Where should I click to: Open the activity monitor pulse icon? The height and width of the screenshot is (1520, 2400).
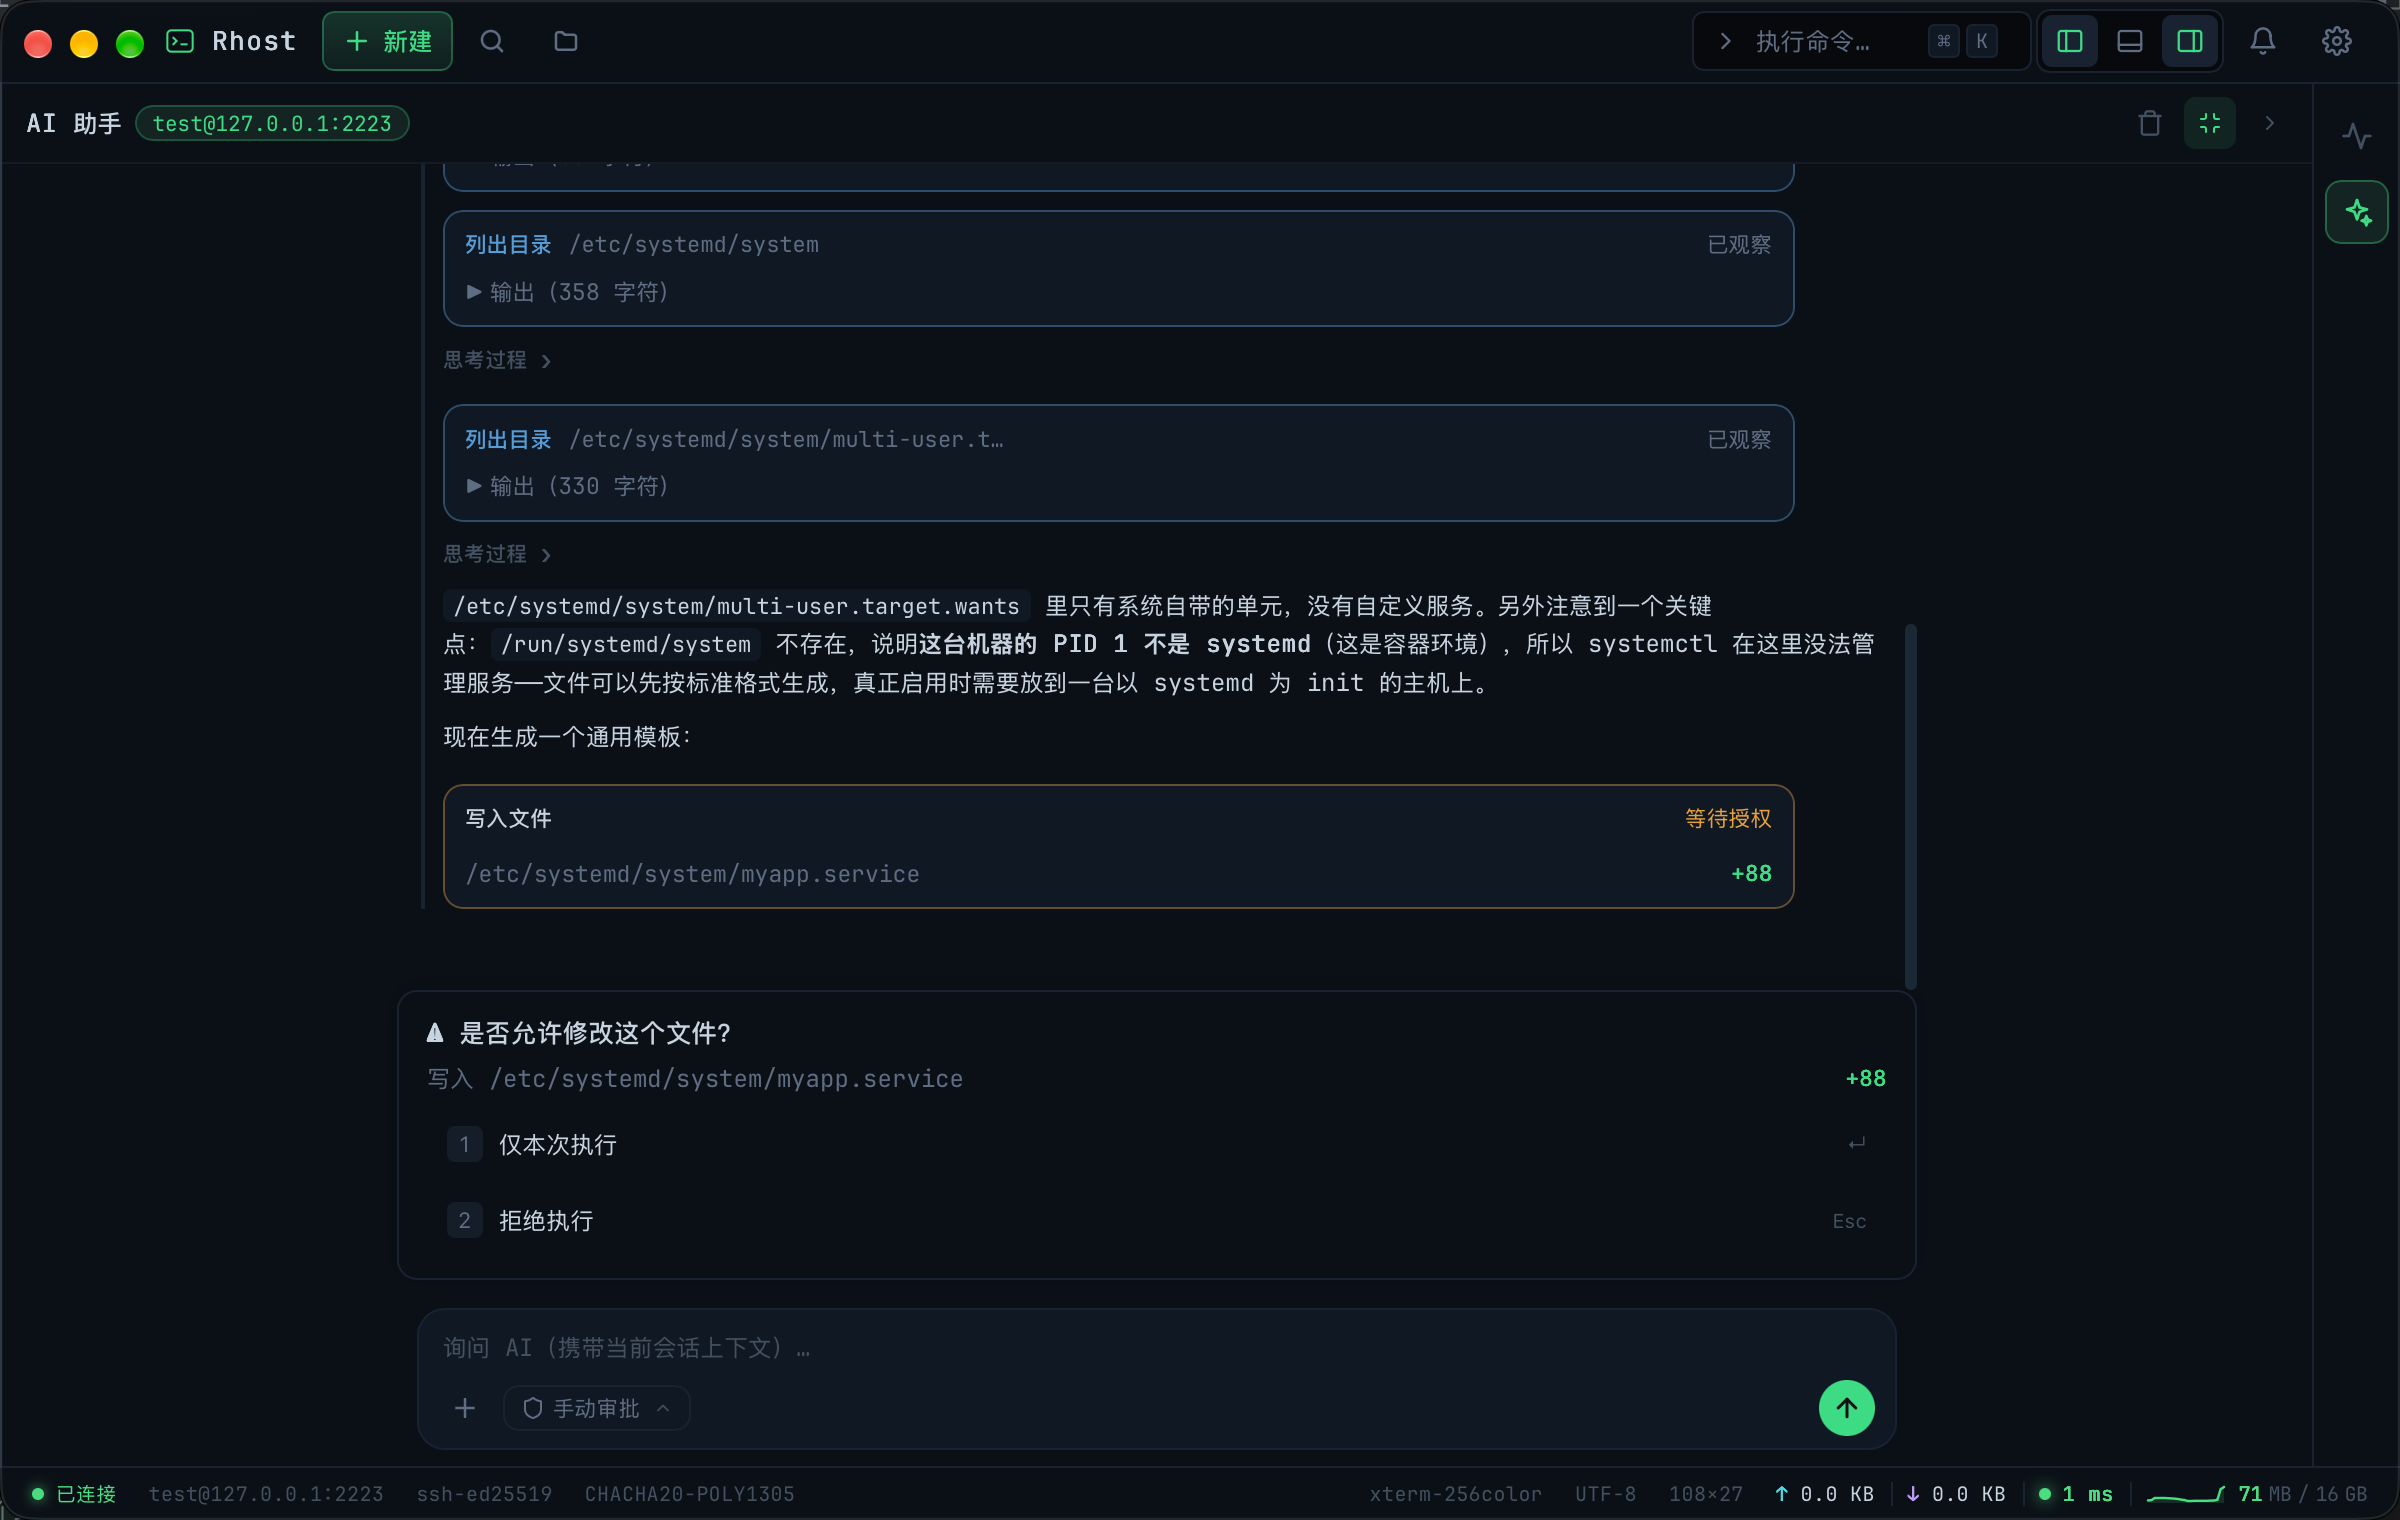click(x=2357, y=135)
